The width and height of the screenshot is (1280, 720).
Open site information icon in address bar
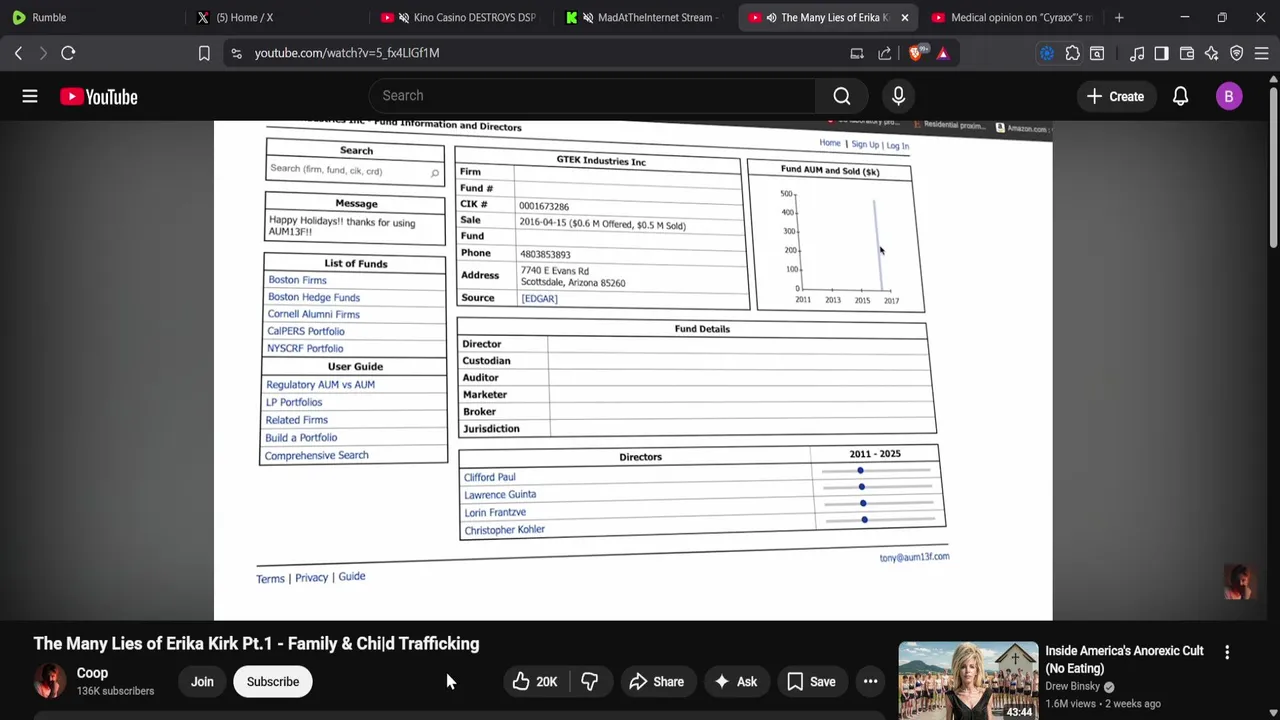236,53
